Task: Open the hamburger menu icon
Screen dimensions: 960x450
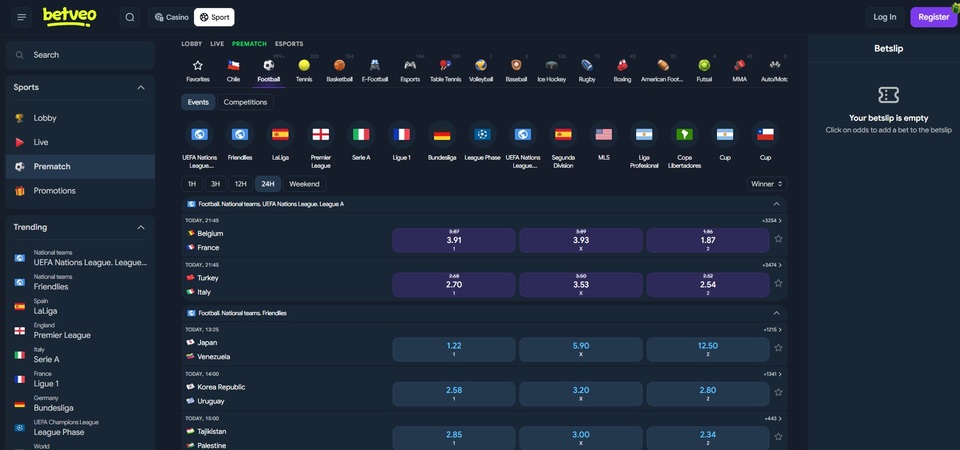Action: click(x=22, y=17)
